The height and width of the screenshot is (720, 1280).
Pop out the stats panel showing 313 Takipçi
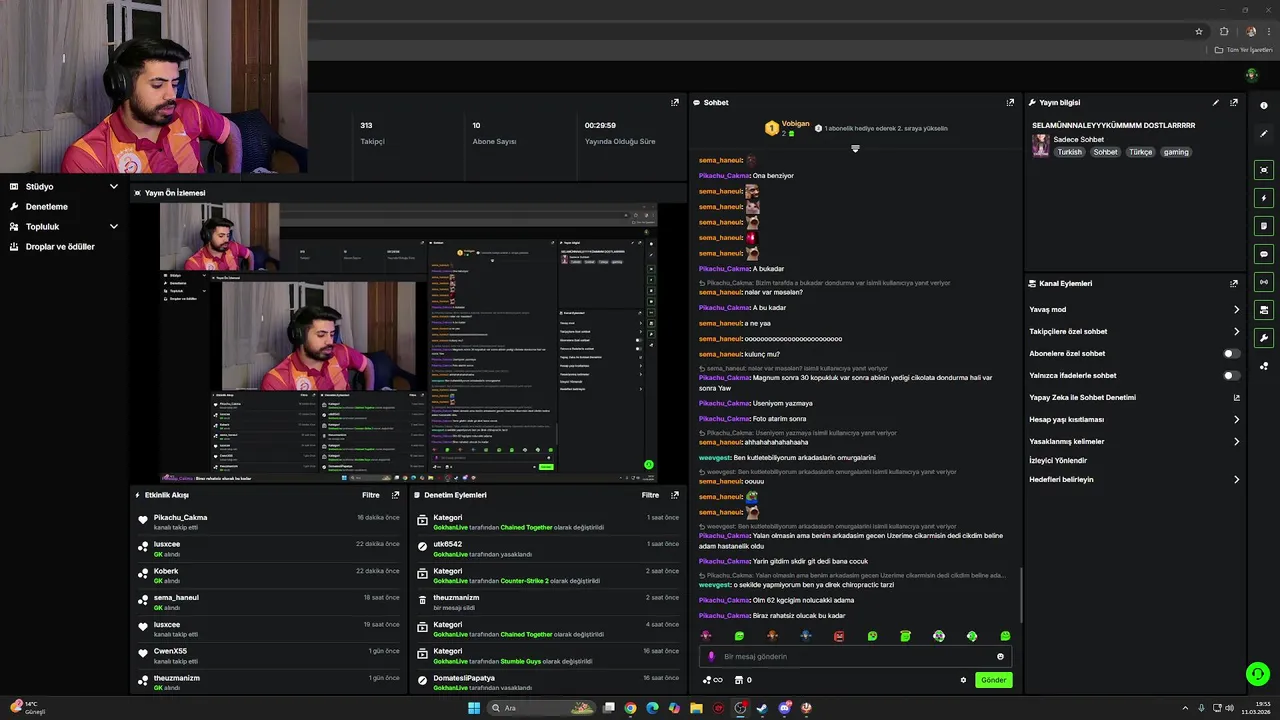(x=675, y=102)
